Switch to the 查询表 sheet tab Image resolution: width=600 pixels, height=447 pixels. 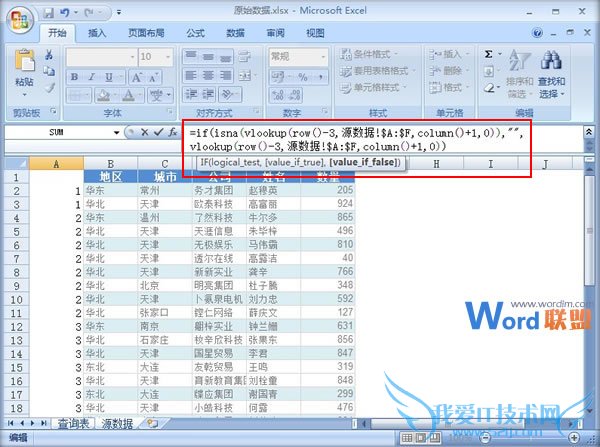pos(73,423)
